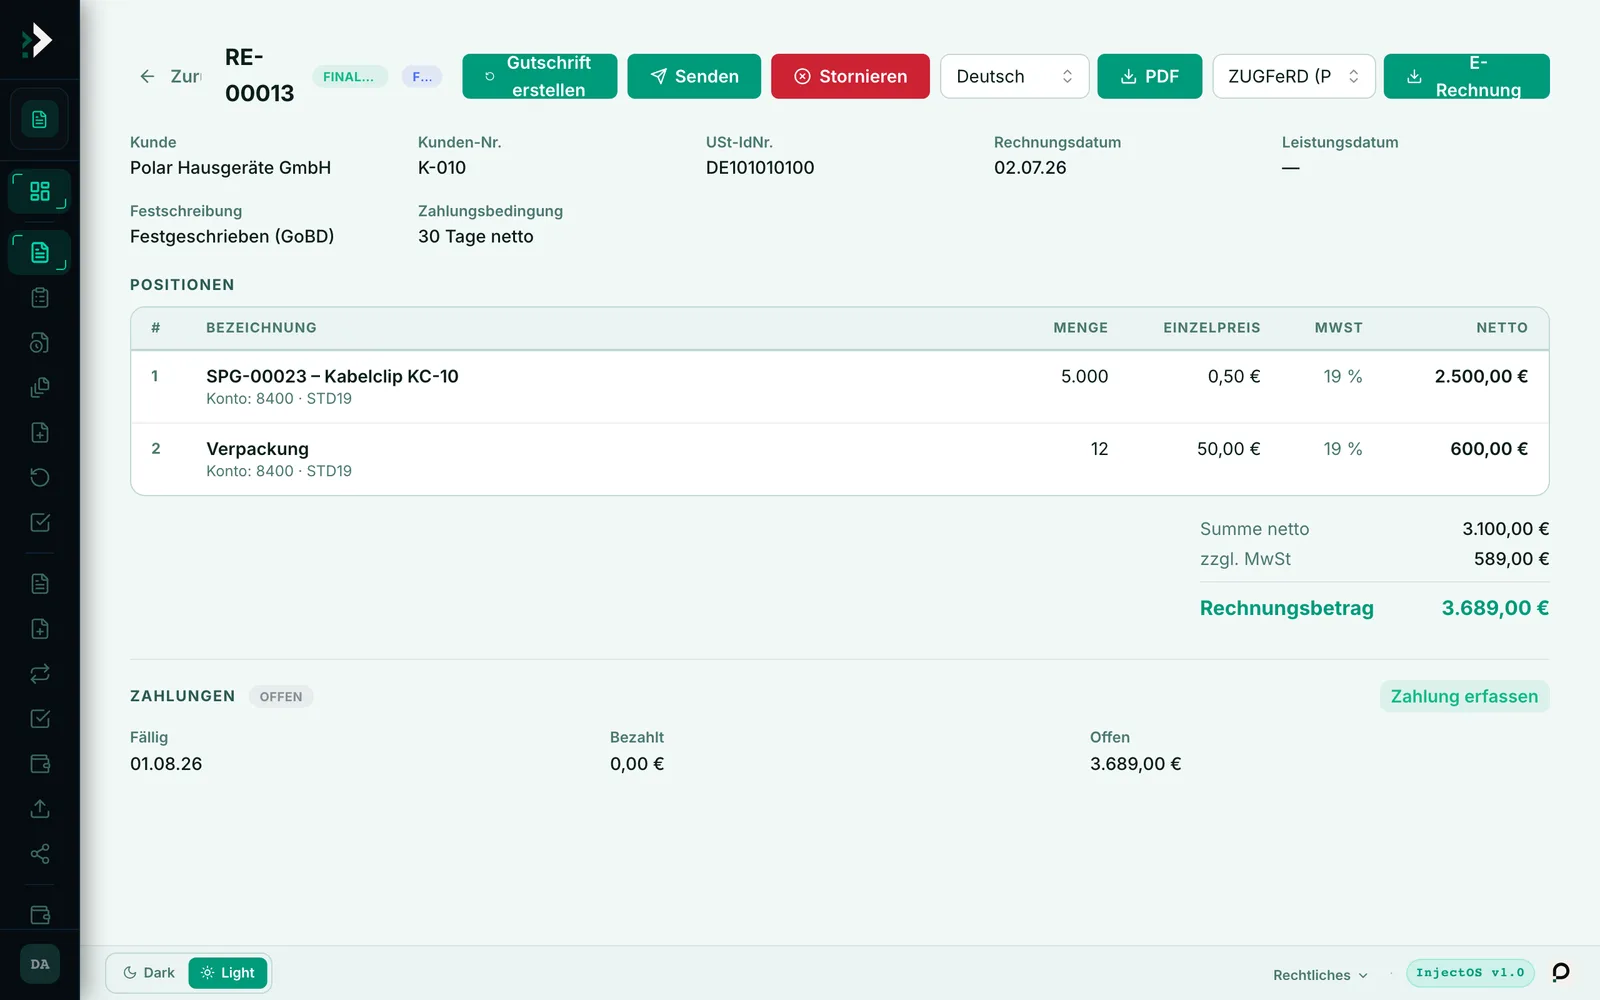1600x1000 pixels.
Task: Click the wallet icon above the upload icon
Action: click(40, 764)
